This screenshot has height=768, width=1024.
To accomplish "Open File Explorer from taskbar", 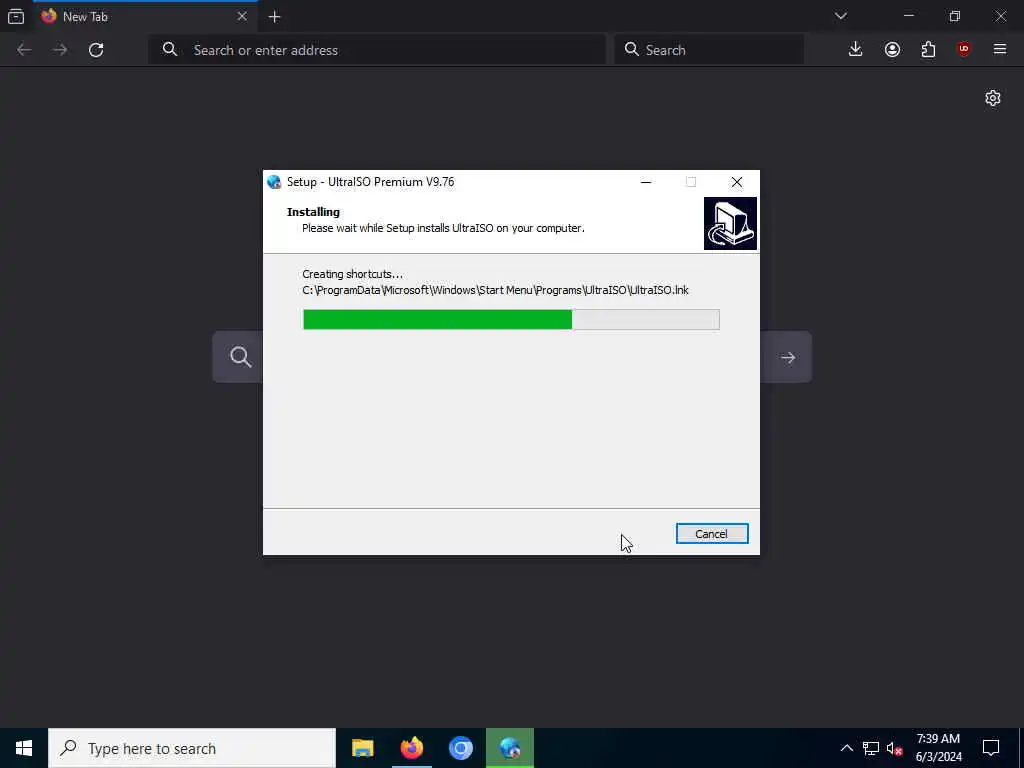I will pyautogui.click(x=362, y=748).
